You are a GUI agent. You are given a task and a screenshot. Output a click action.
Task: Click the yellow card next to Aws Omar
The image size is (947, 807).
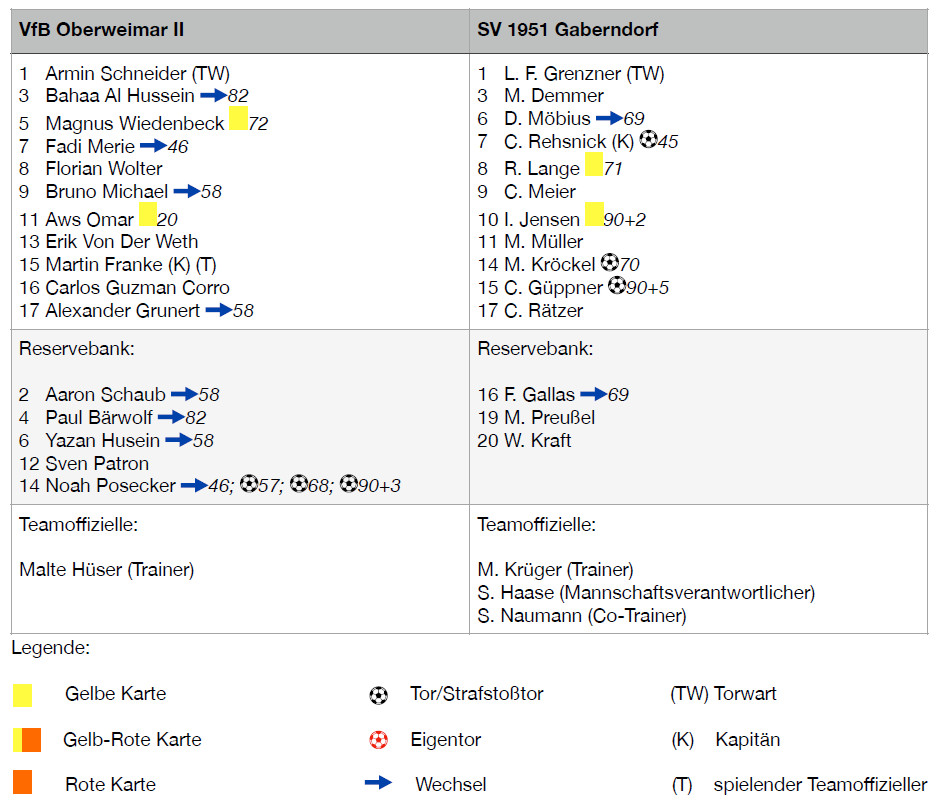pos(148,214)
